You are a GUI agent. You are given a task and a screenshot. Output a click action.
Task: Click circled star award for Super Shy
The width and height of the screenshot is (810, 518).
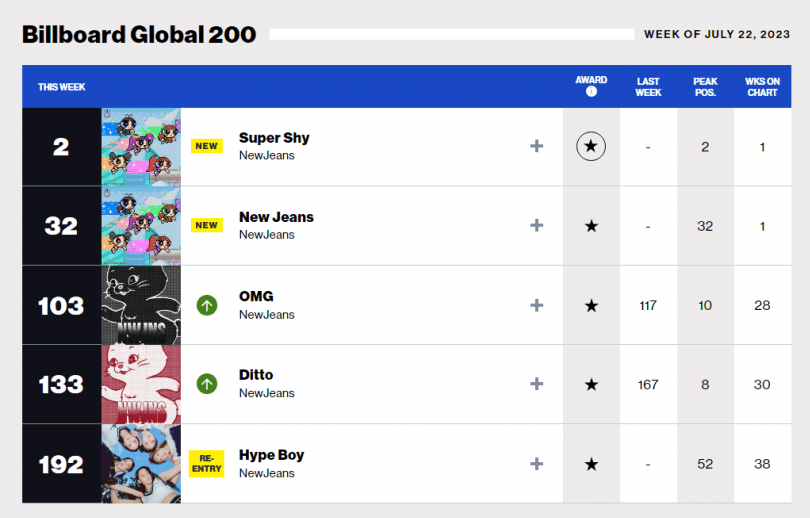pyautogui.click(x=591, y=146)
